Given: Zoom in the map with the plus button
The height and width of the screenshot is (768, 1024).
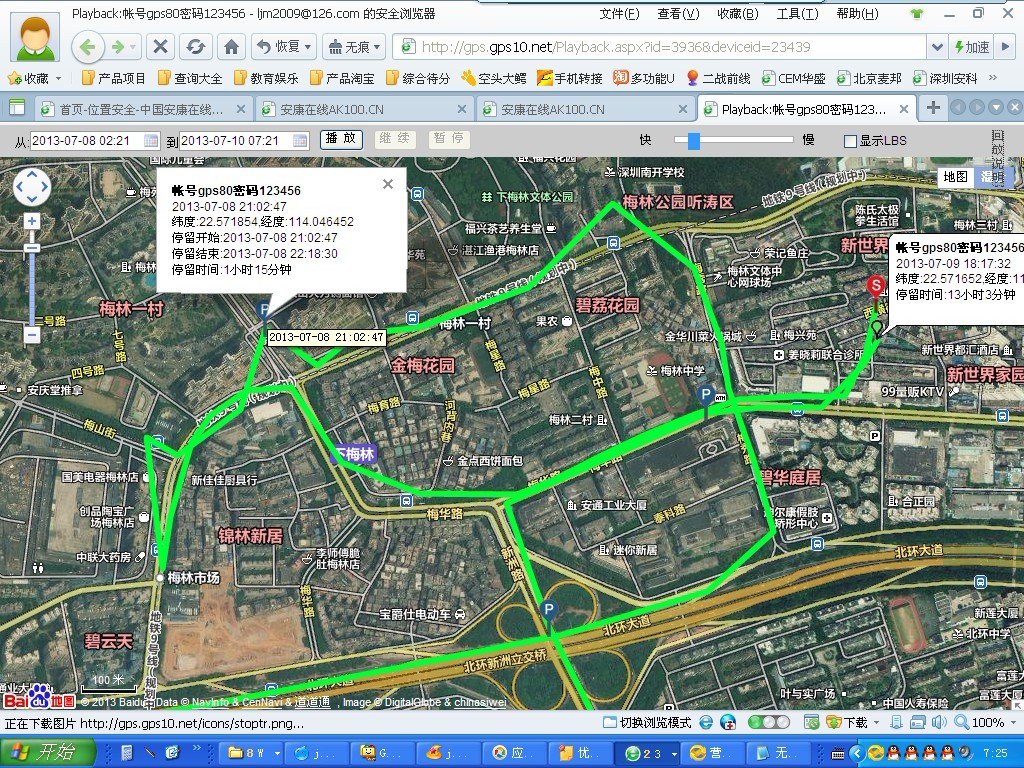Looking at the screenshot, I should [x=32, y=221].
